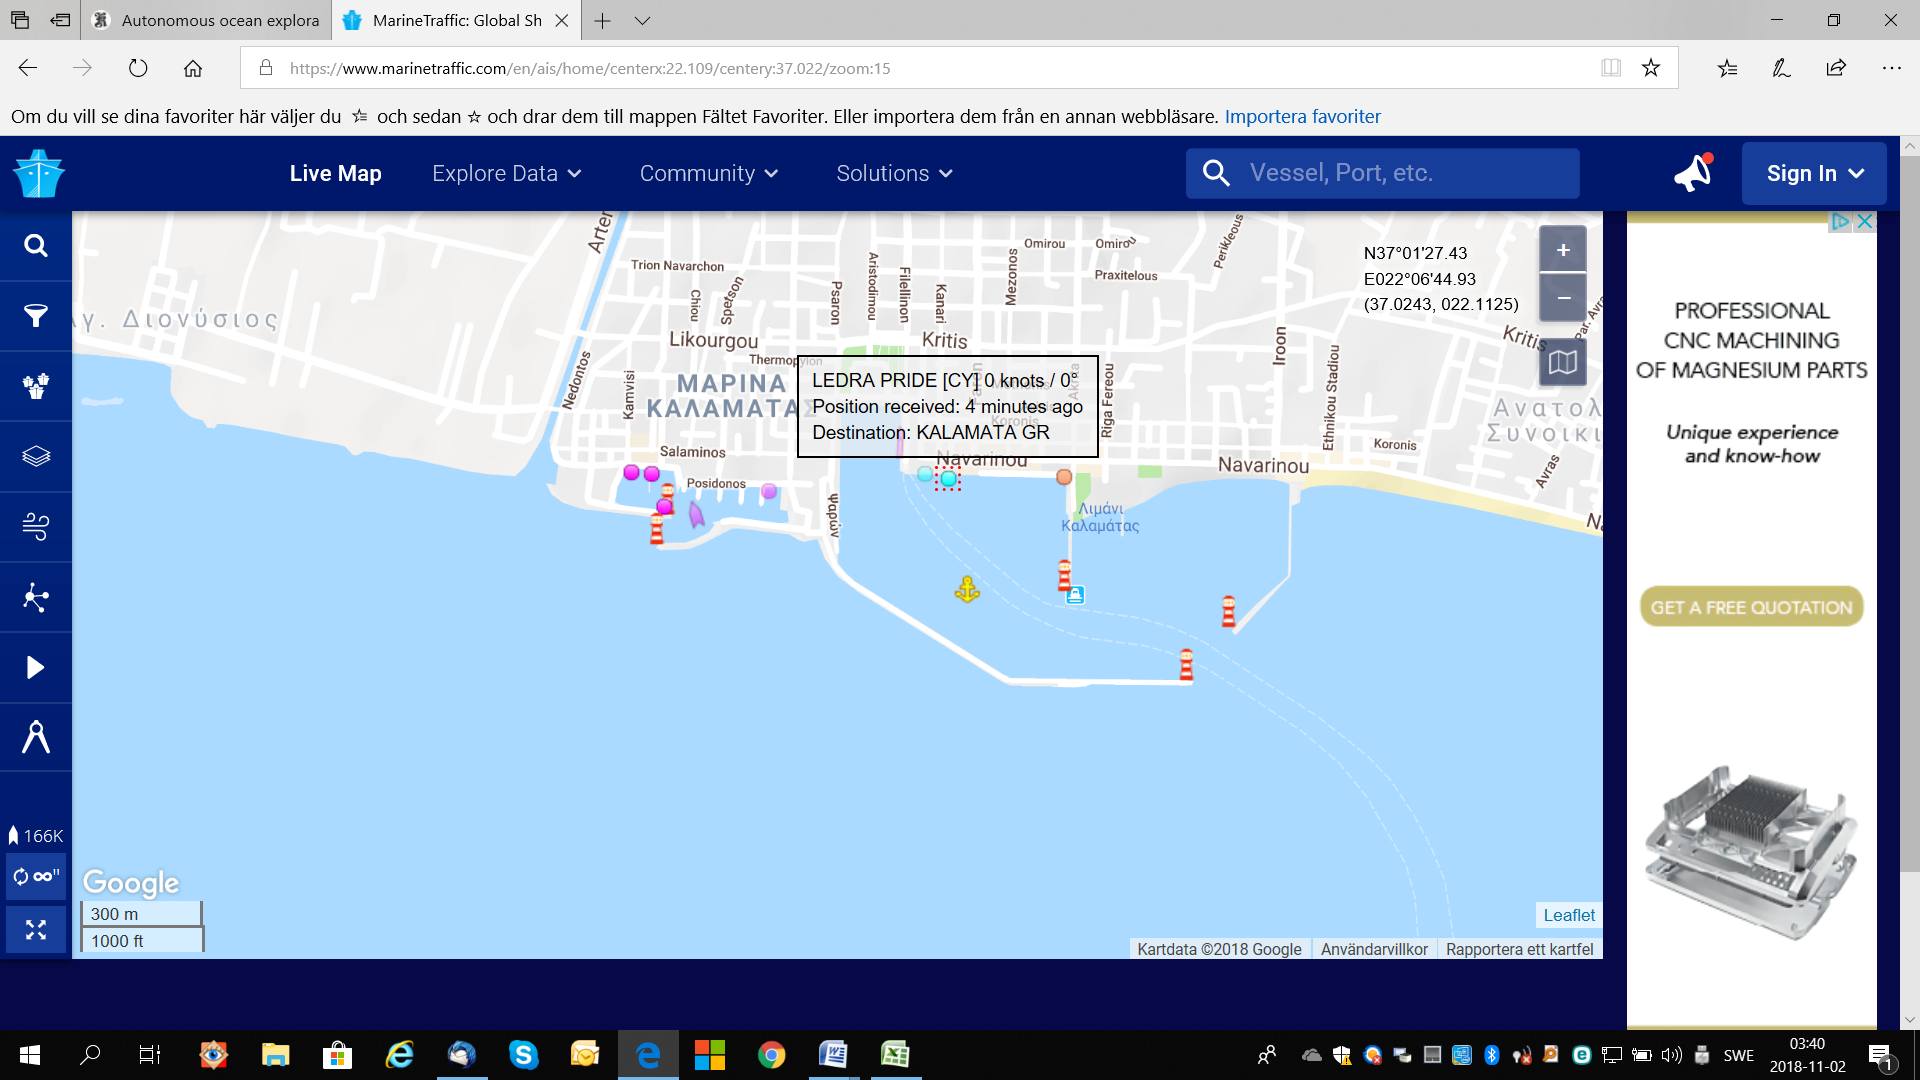Open the vessel filters funnel icon
Viewport: 1920px width, 1080px height.
point(36,316)
